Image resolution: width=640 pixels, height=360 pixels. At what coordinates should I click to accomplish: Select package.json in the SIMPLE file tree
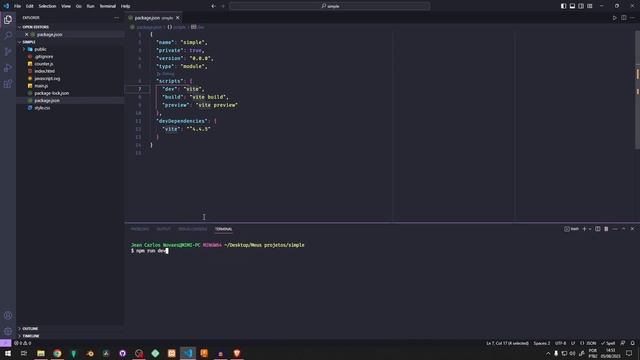[47, 101]
